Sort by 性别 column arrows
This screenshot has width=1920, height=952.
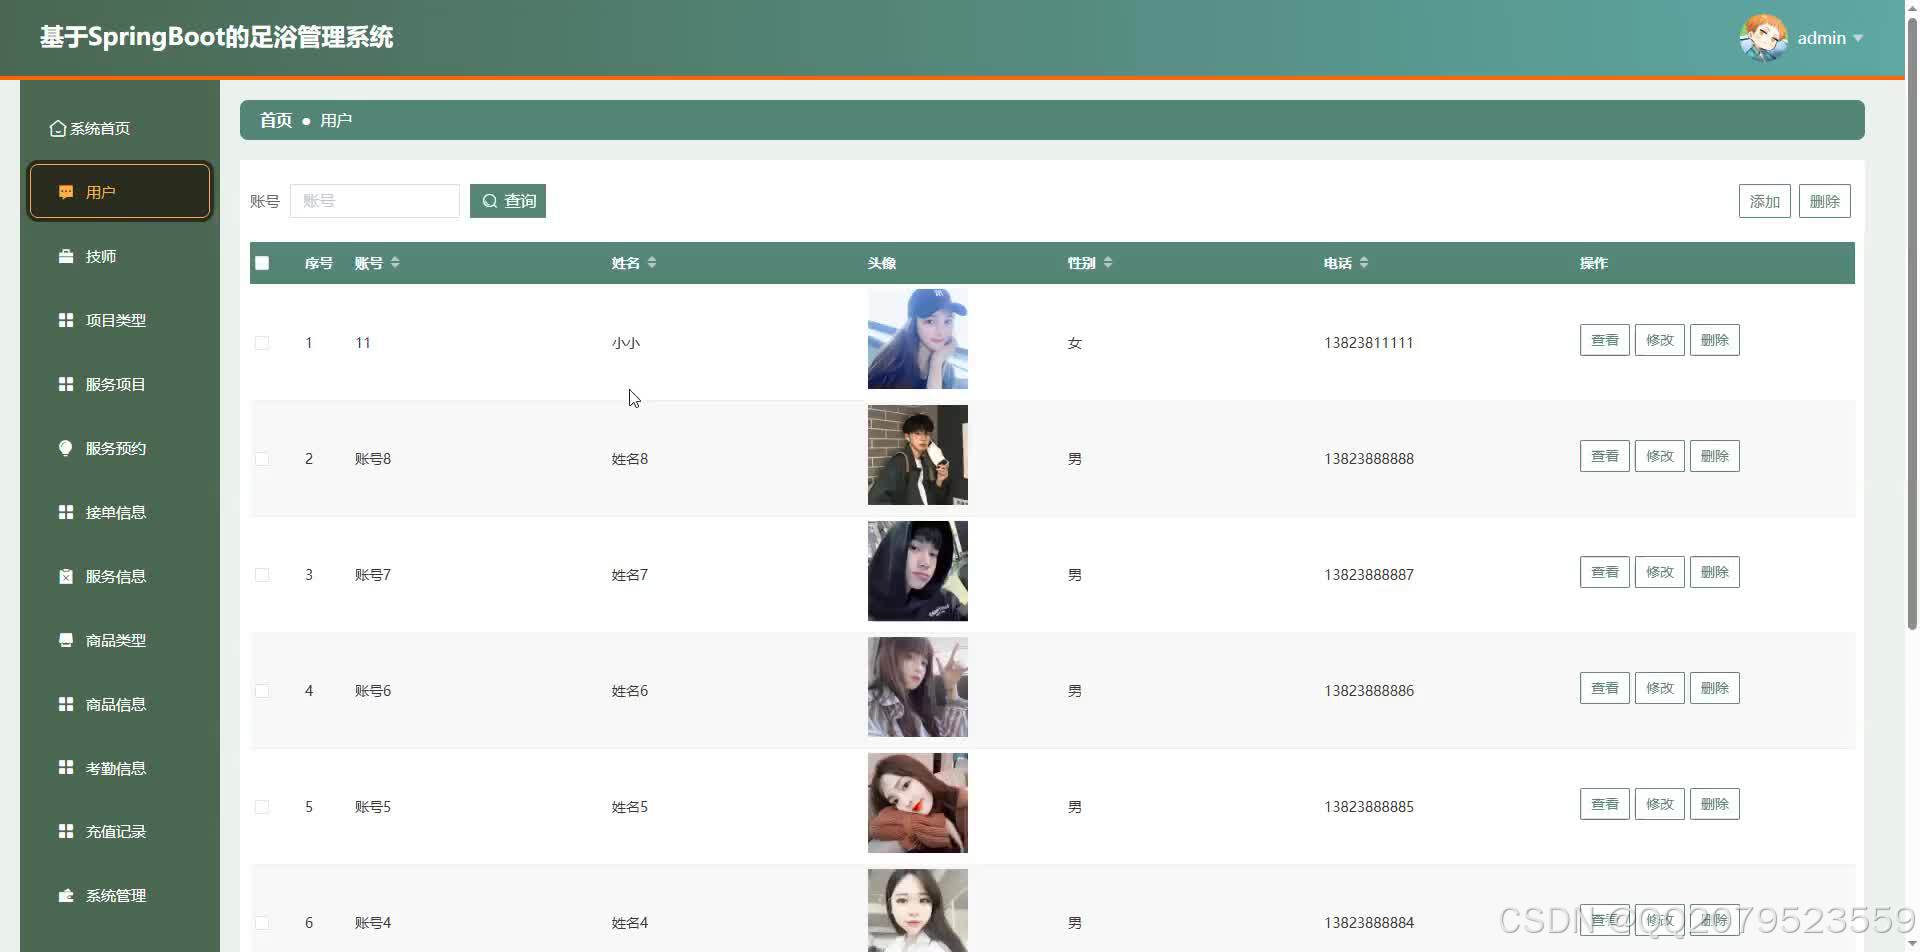(x=1108, y=263)
